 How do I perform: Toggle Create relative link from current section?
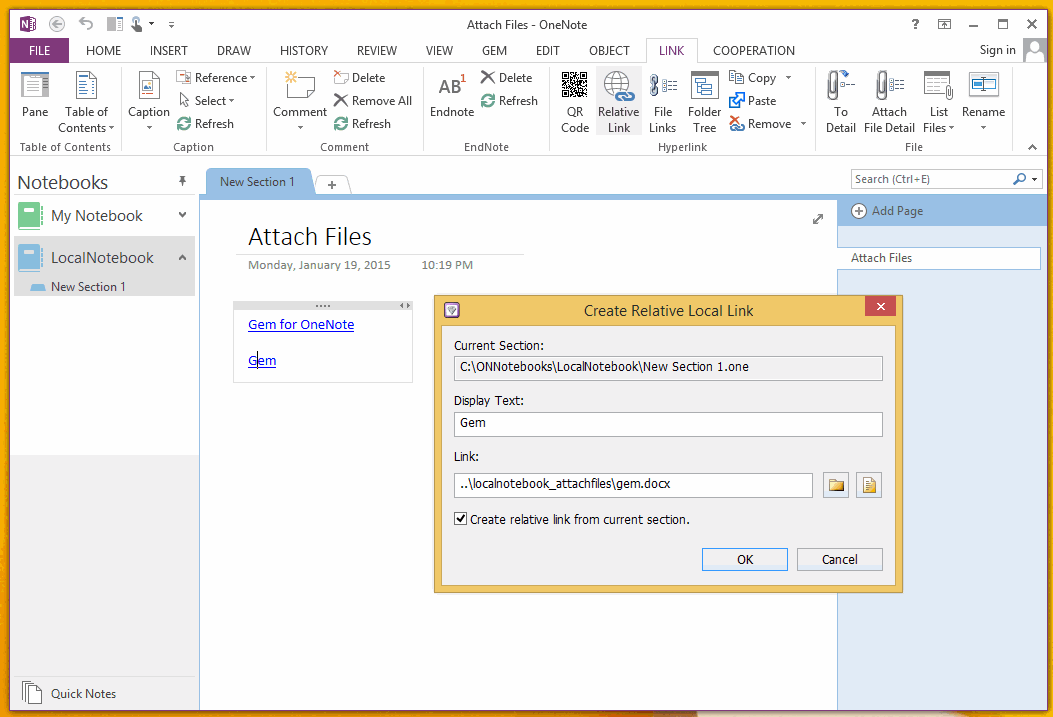(461, 518)
